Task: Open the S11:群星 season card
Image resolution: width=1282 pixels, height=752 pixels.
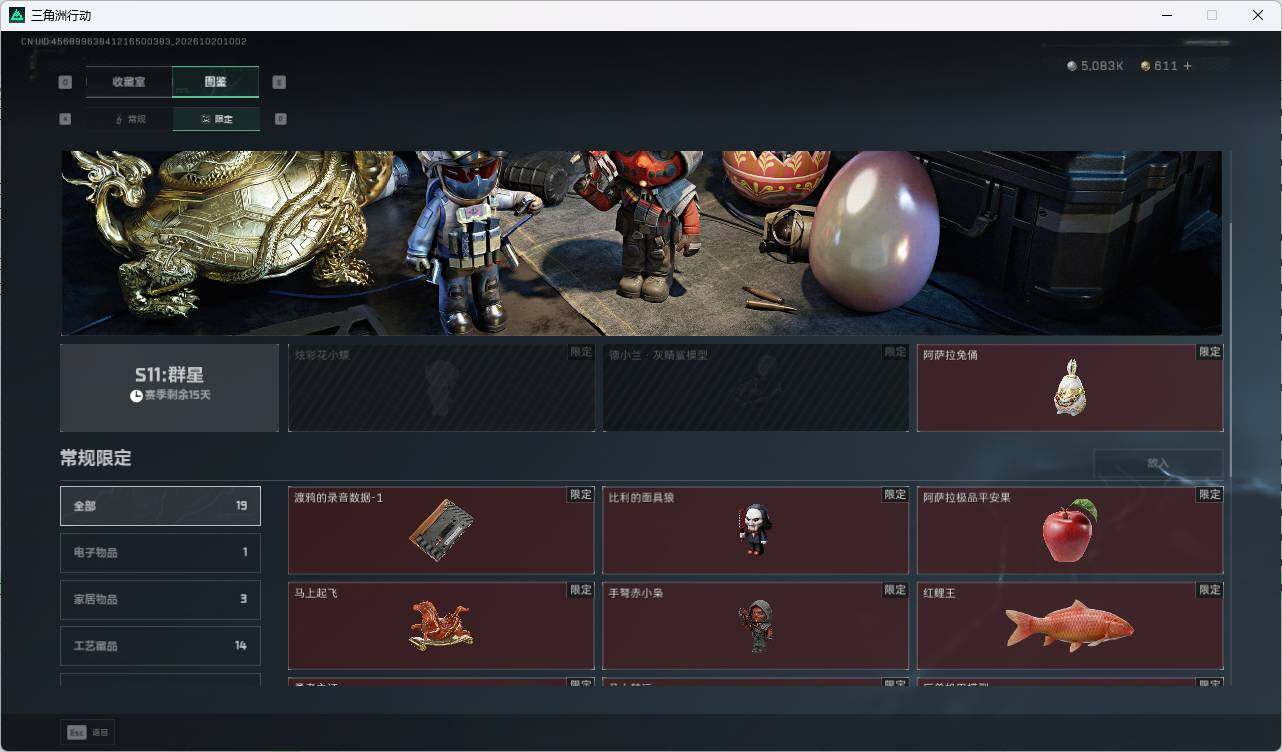Action: (169, 388)
